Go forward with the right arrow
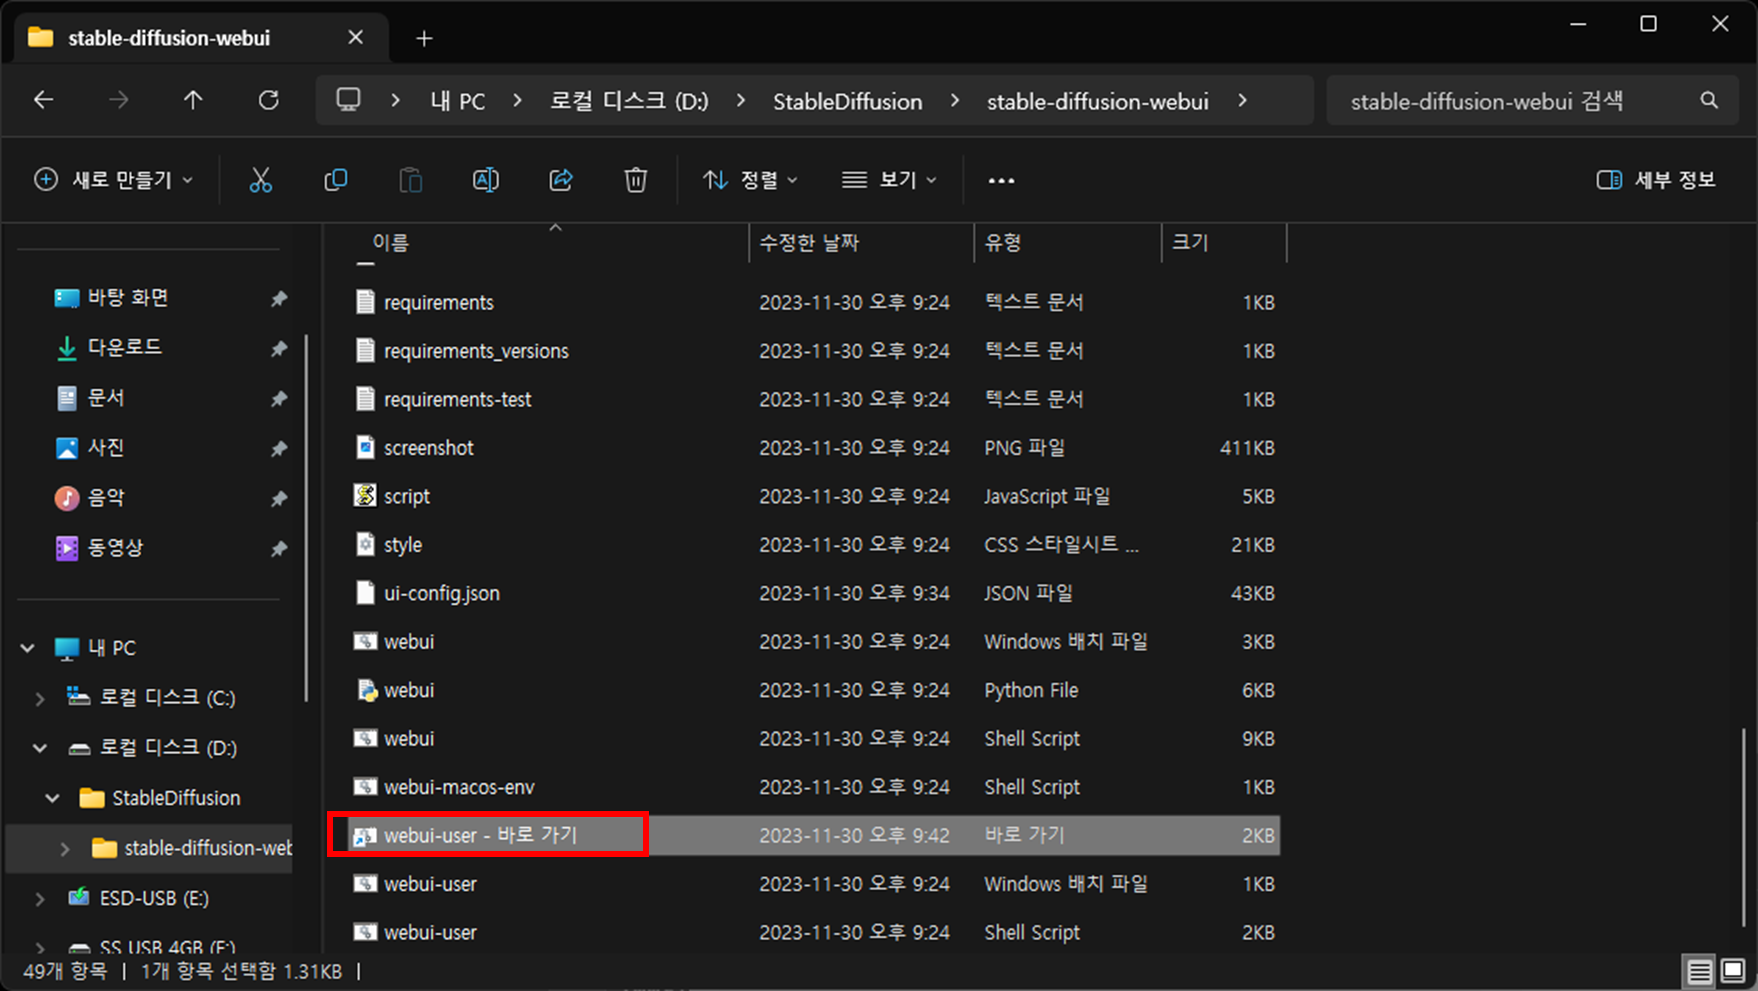The width and height of the screenshot is (1758, 991). pyautogui.click(x=118, y=100)
